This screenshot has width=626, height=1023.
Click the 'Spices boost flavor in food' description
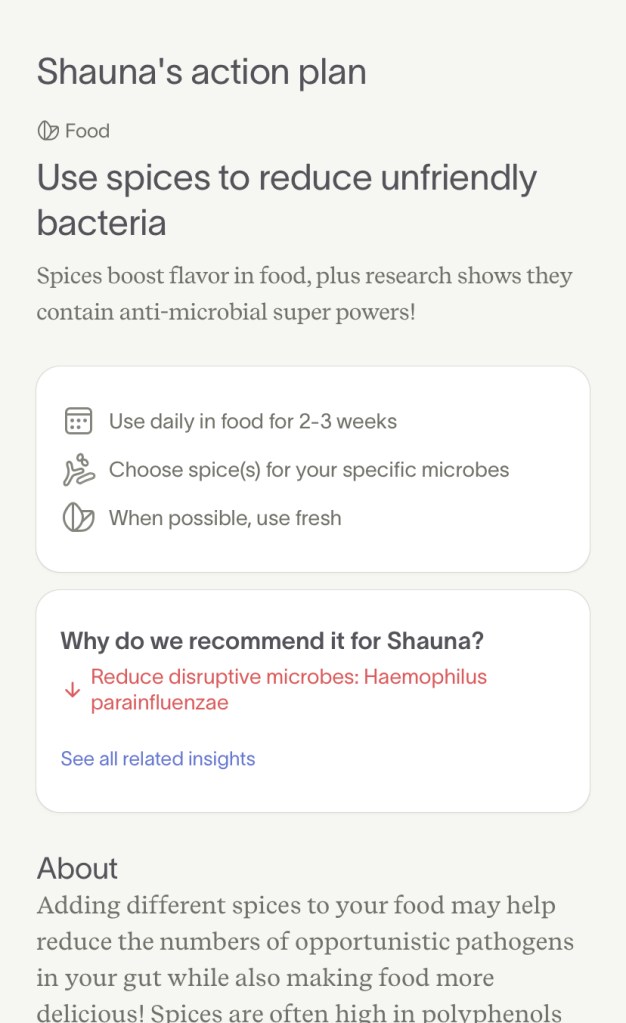(304, 294)
